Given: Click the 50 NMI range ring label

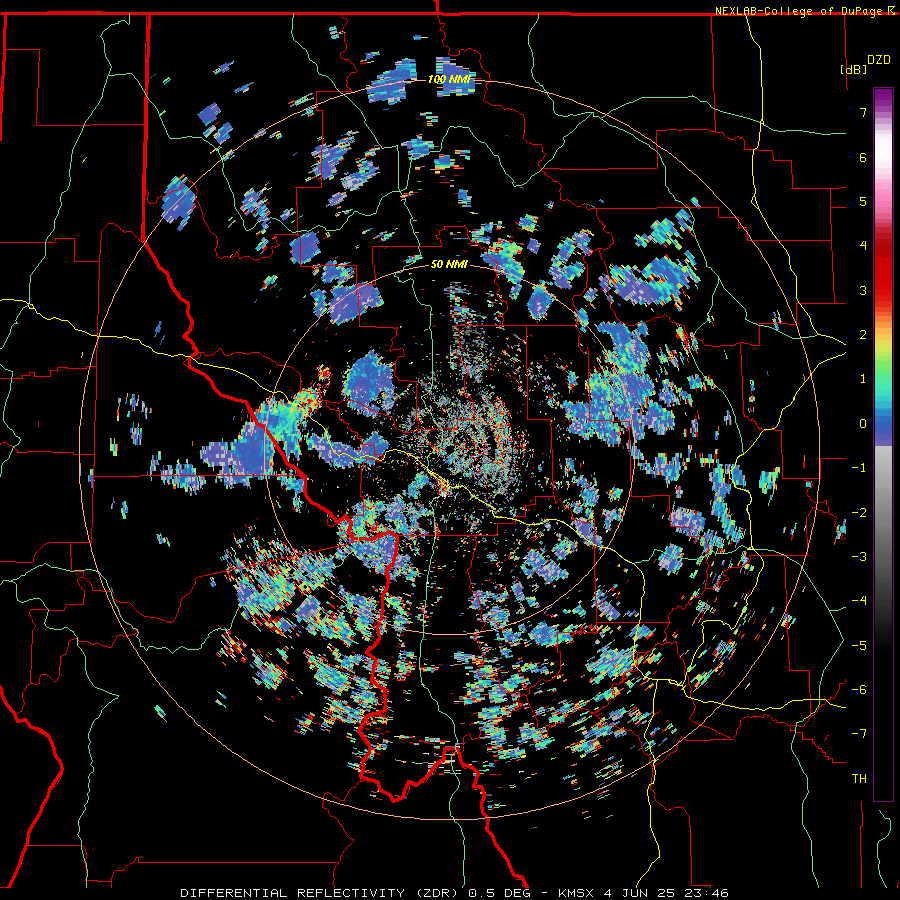Looking at the screenshot, I should coord(449,265).
